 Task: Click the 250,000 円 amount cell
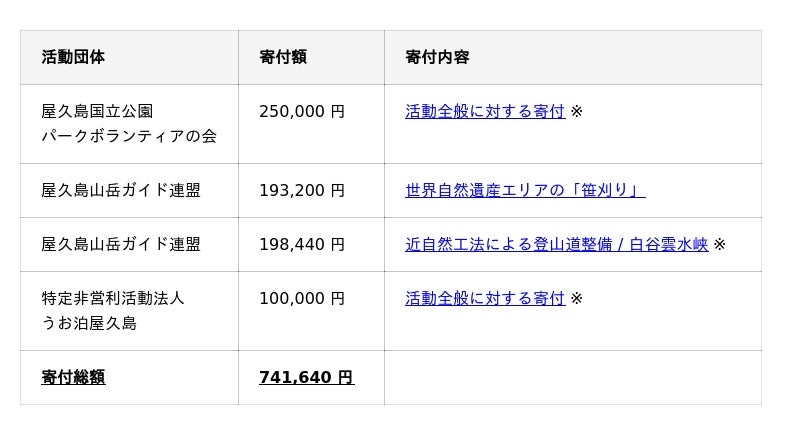[x=302, y=112]
